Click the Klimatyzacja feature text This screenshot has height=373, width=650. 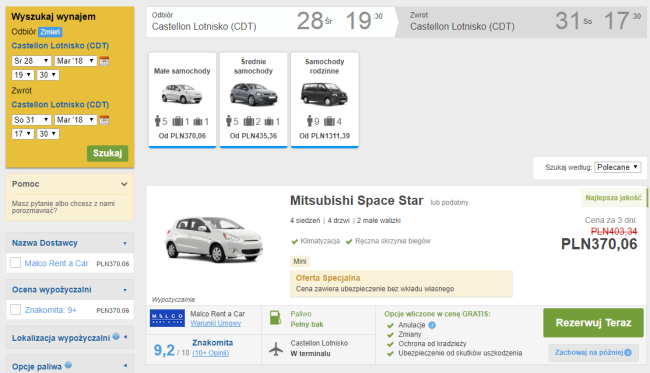coord(320,241)
